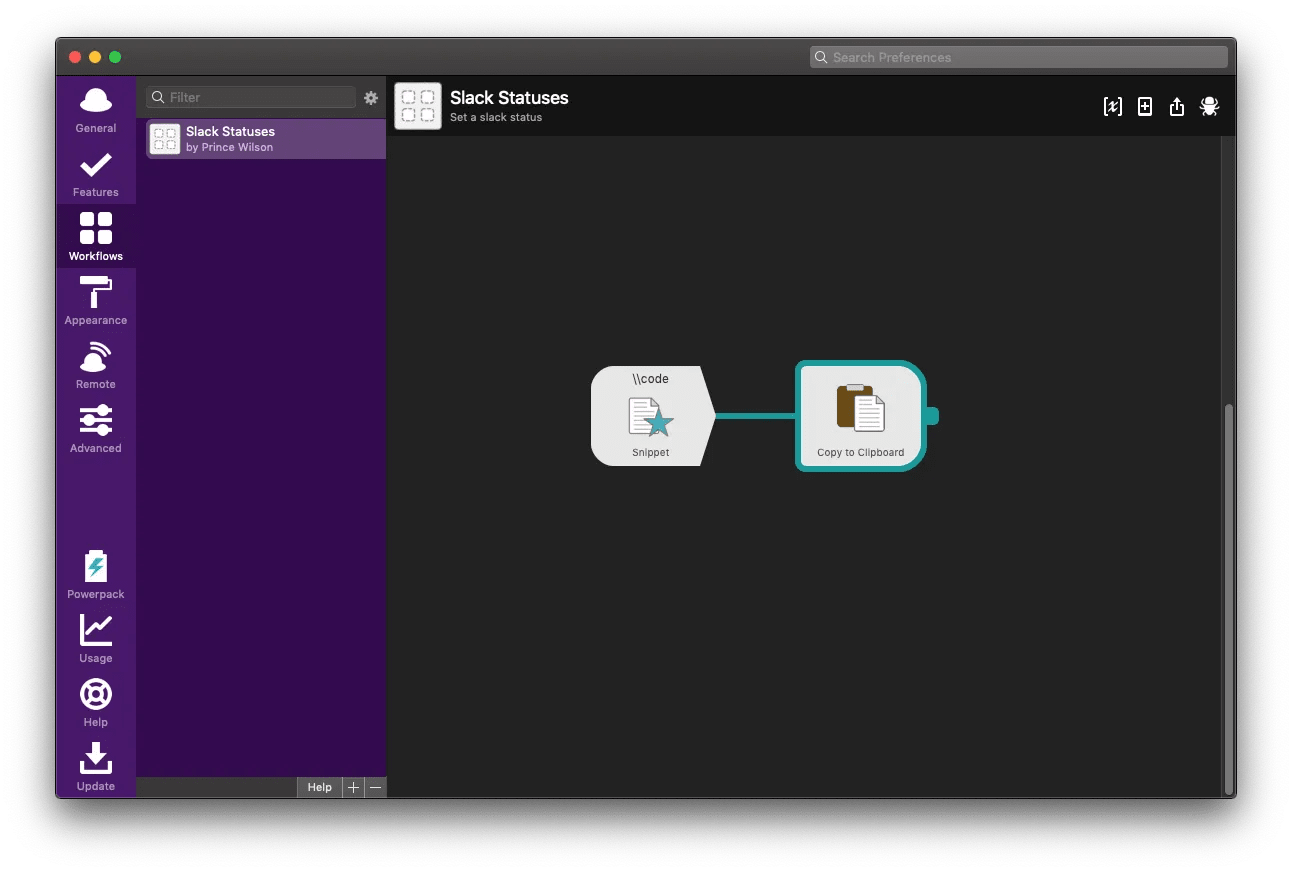Open the Features section in sidebar

(95, 173)
